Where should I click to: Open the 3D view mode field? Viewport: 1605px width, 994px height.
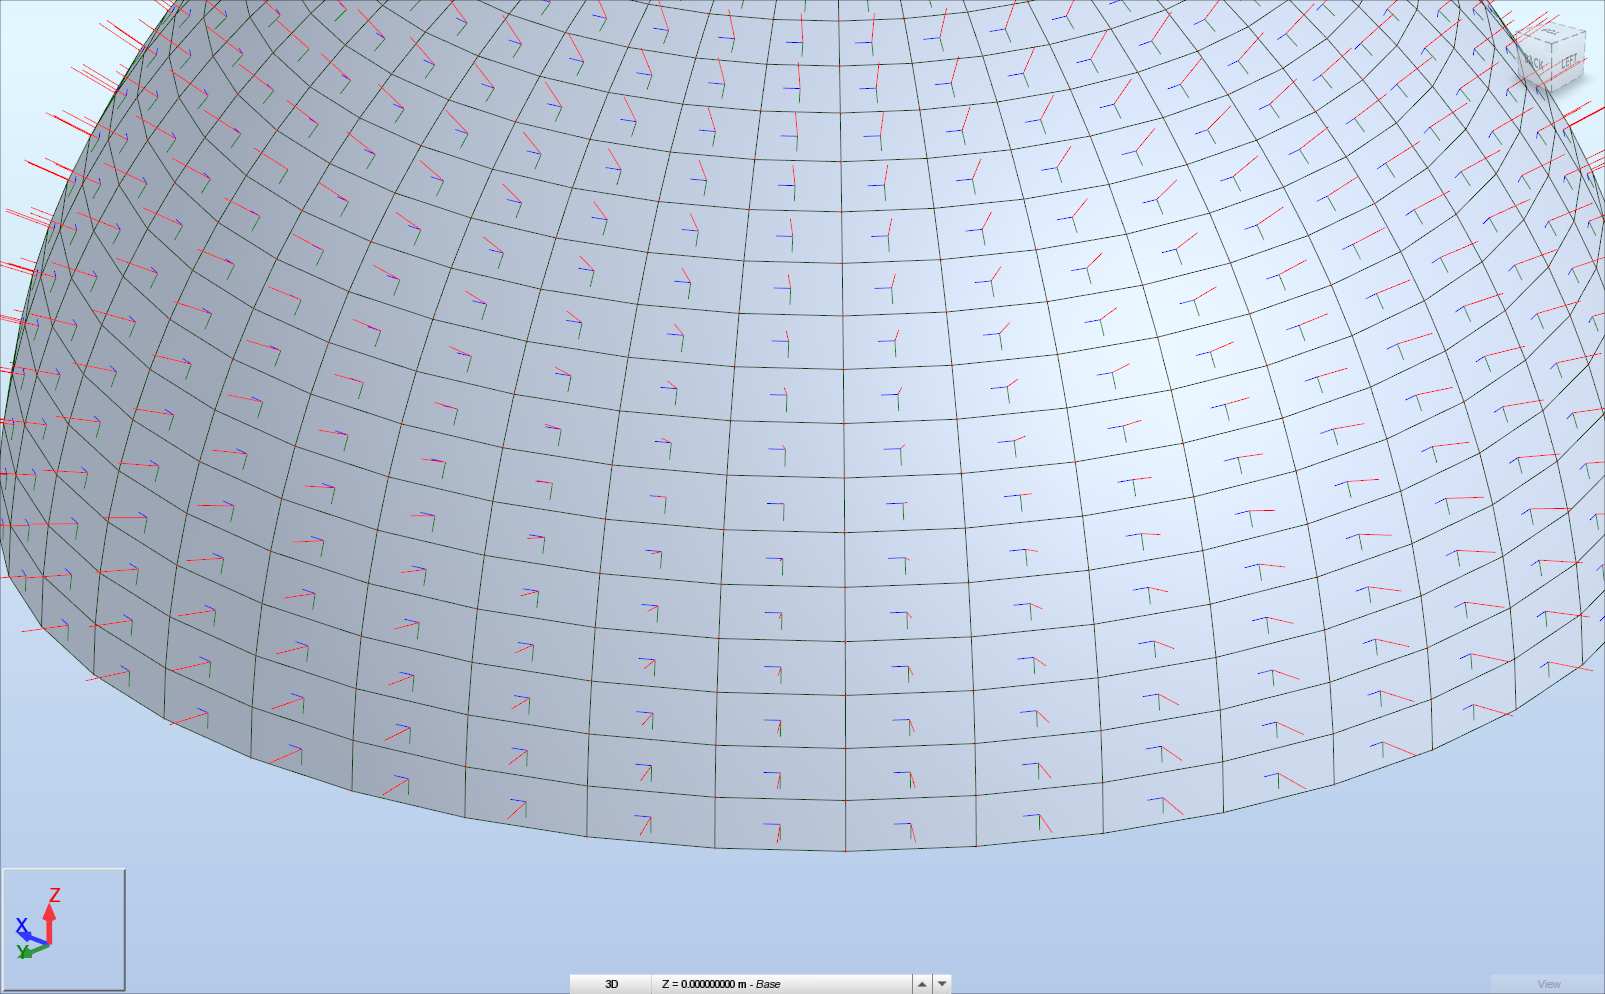(614, 984)
